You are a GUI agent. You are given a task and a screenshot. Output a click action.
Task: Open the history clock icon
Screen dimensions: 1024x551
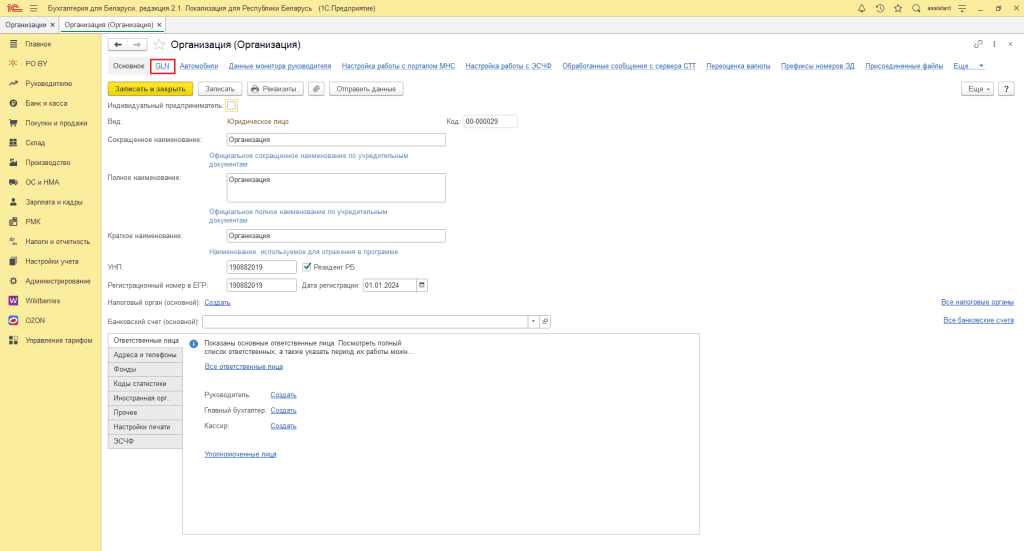coord(879,8)
